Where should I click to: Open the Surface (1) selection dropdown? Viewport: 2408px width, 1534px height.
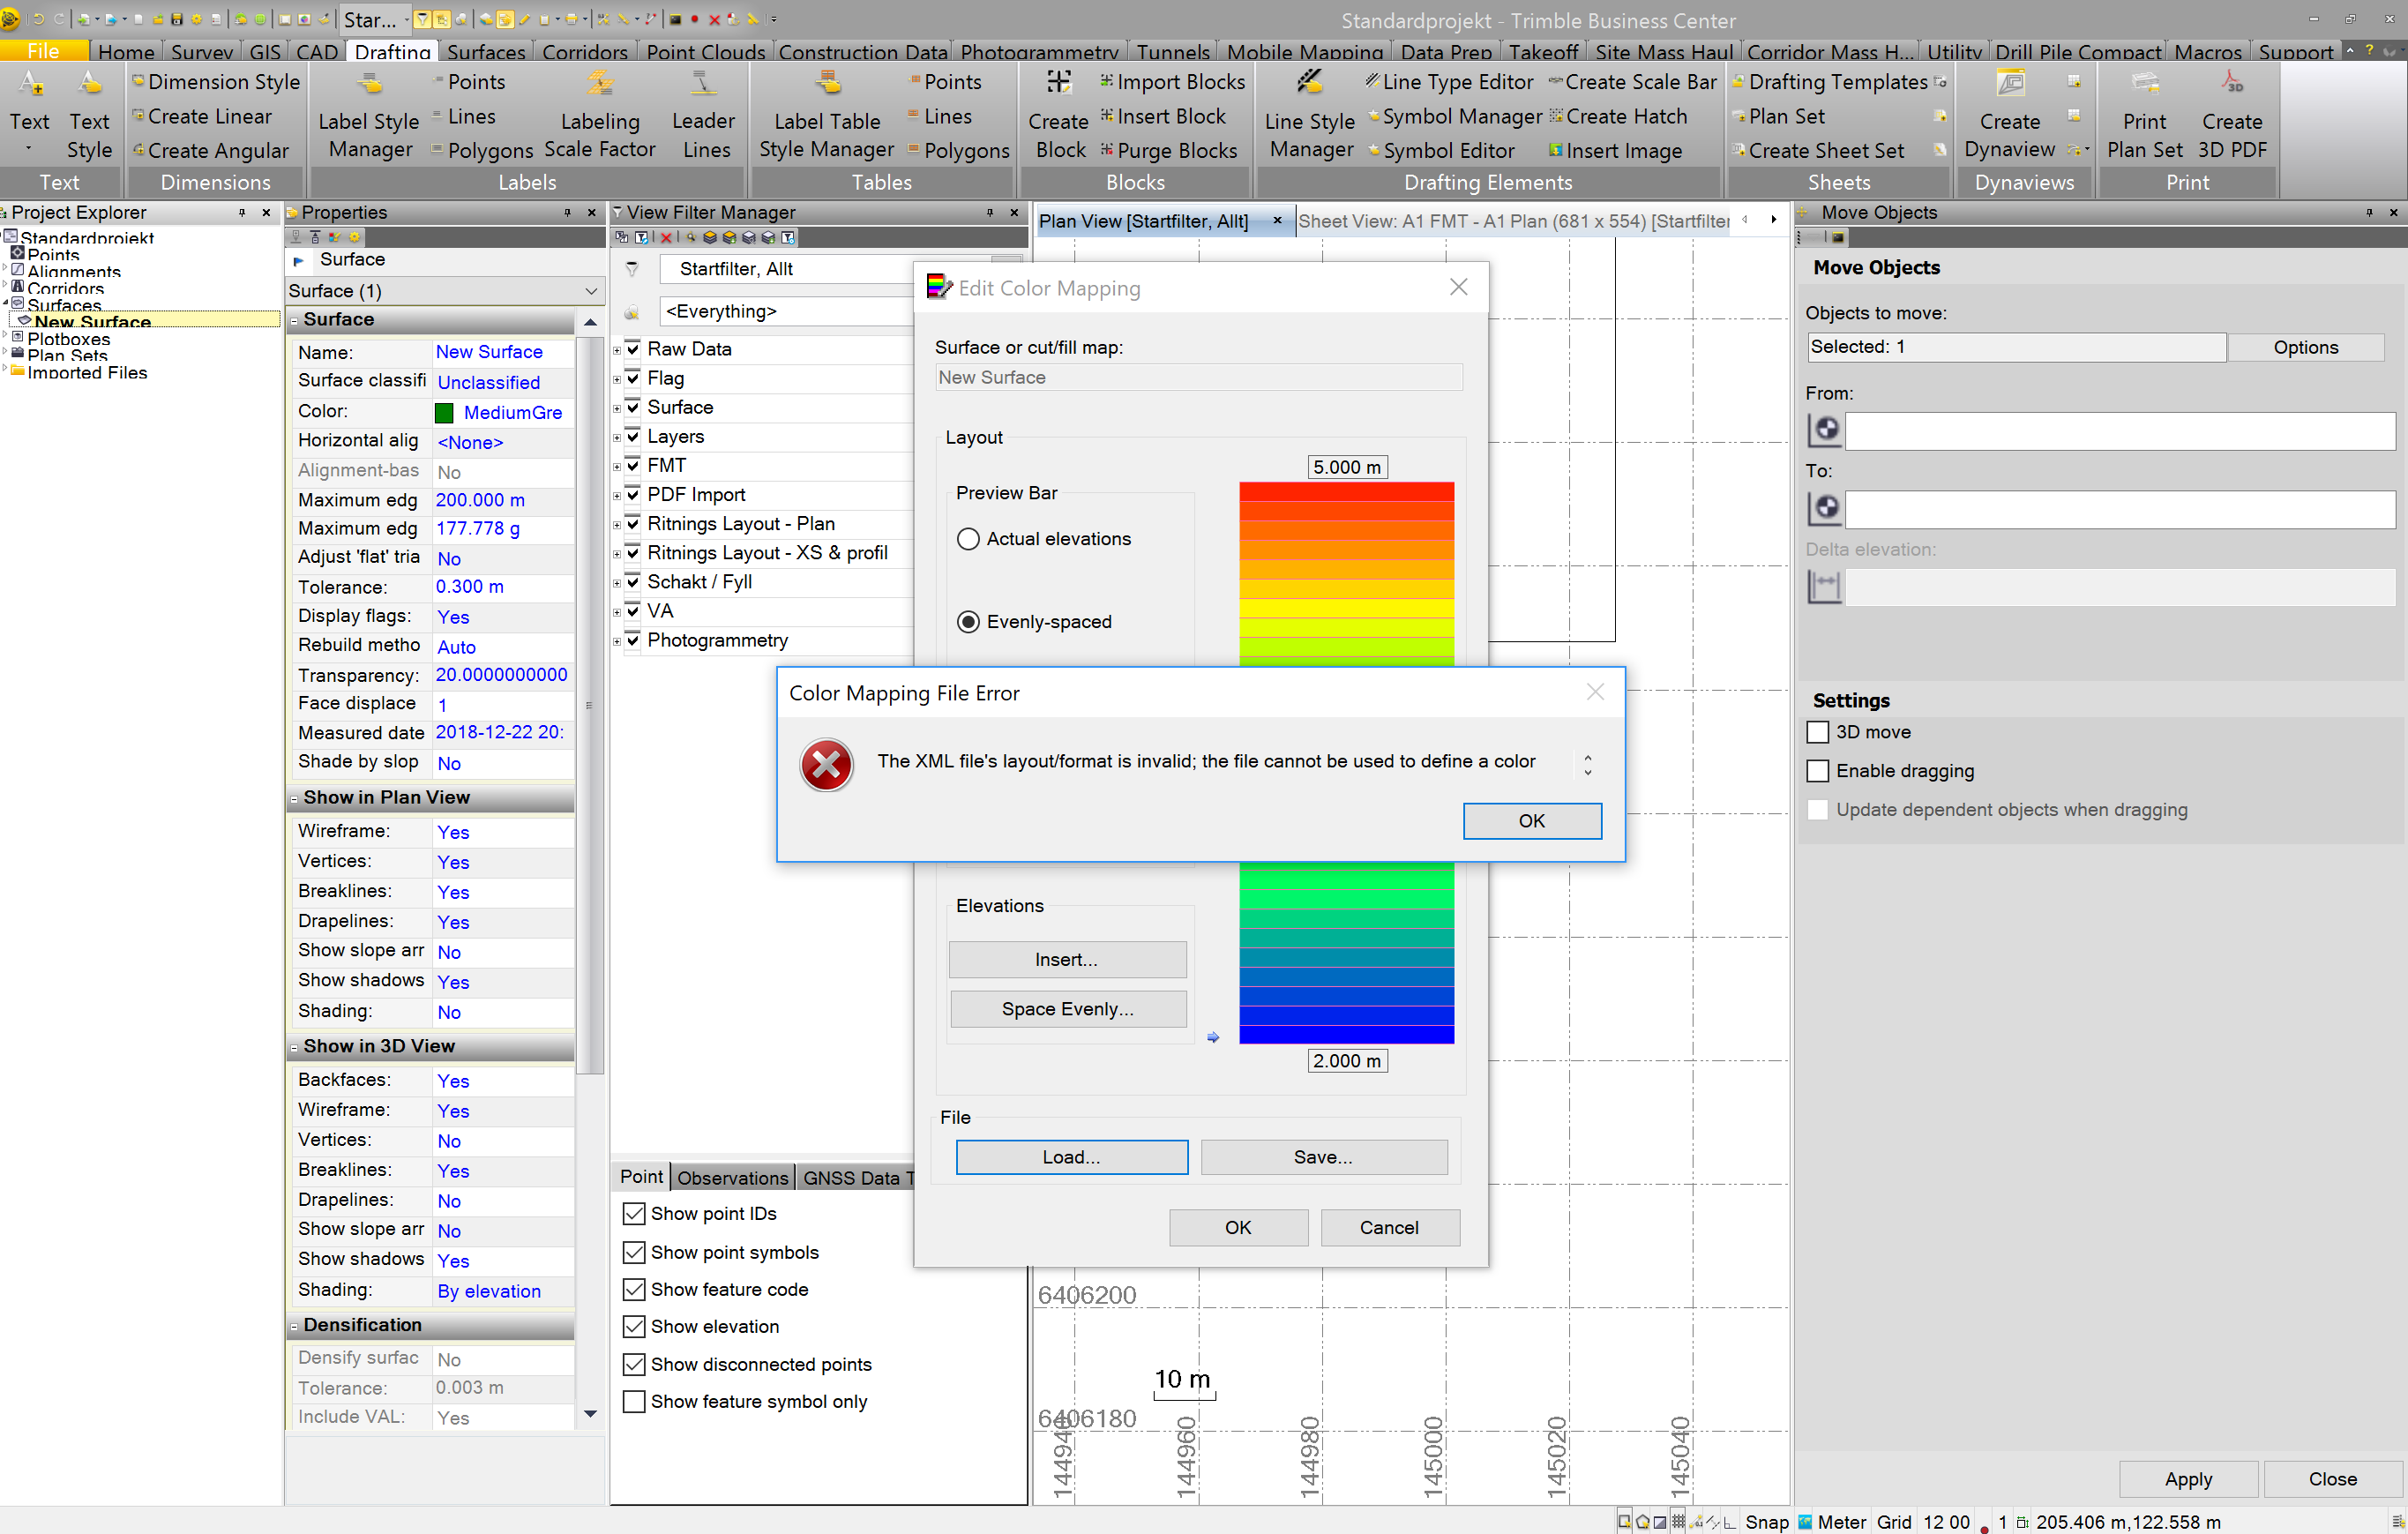591,291
